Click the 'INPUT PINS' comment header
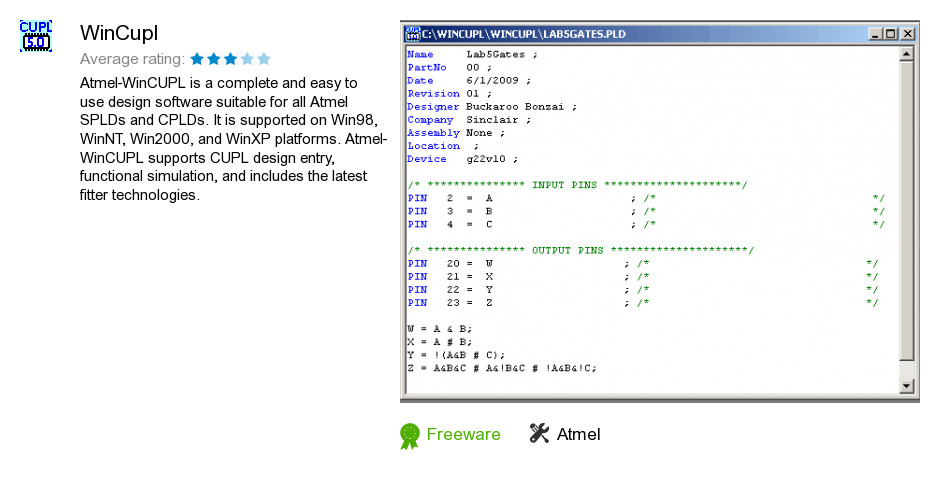Screen dimensions: 940x480 pyautogui.click(x=577, y=185)
